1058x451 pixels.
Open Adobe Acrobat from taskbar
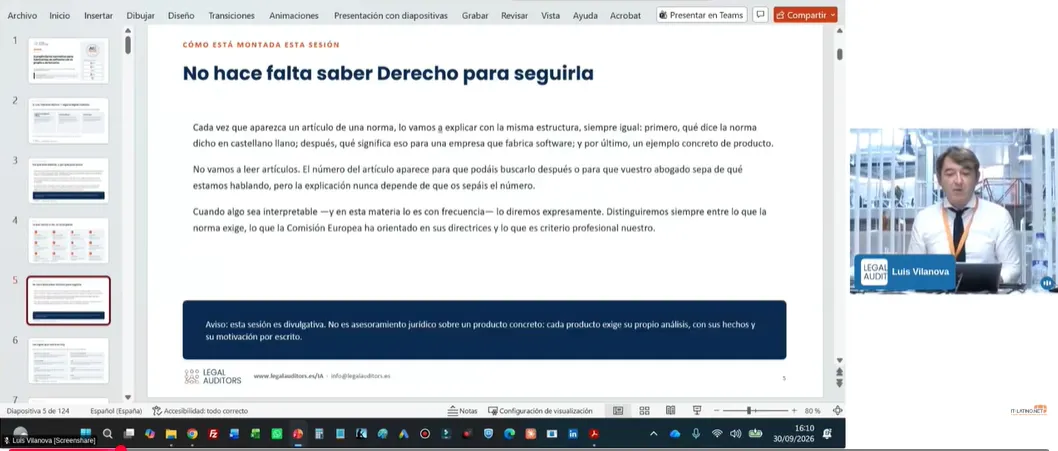pyautogui.click(x=594, y=433)
